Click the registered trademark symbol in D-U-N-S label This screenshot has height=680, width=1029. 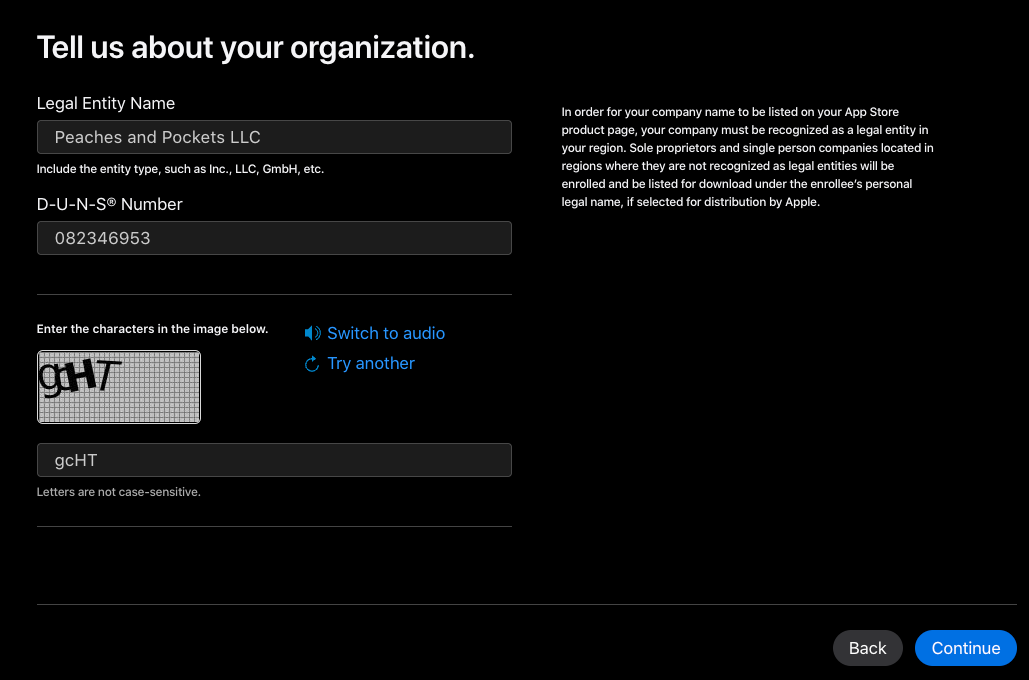112,201
